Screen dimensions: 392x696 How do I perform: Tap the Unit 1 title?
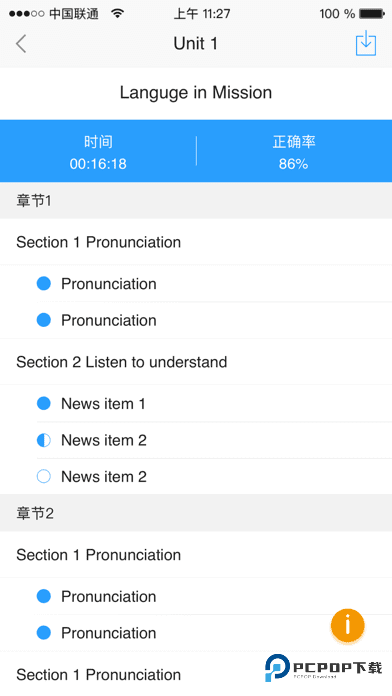(x=195, y=44)
